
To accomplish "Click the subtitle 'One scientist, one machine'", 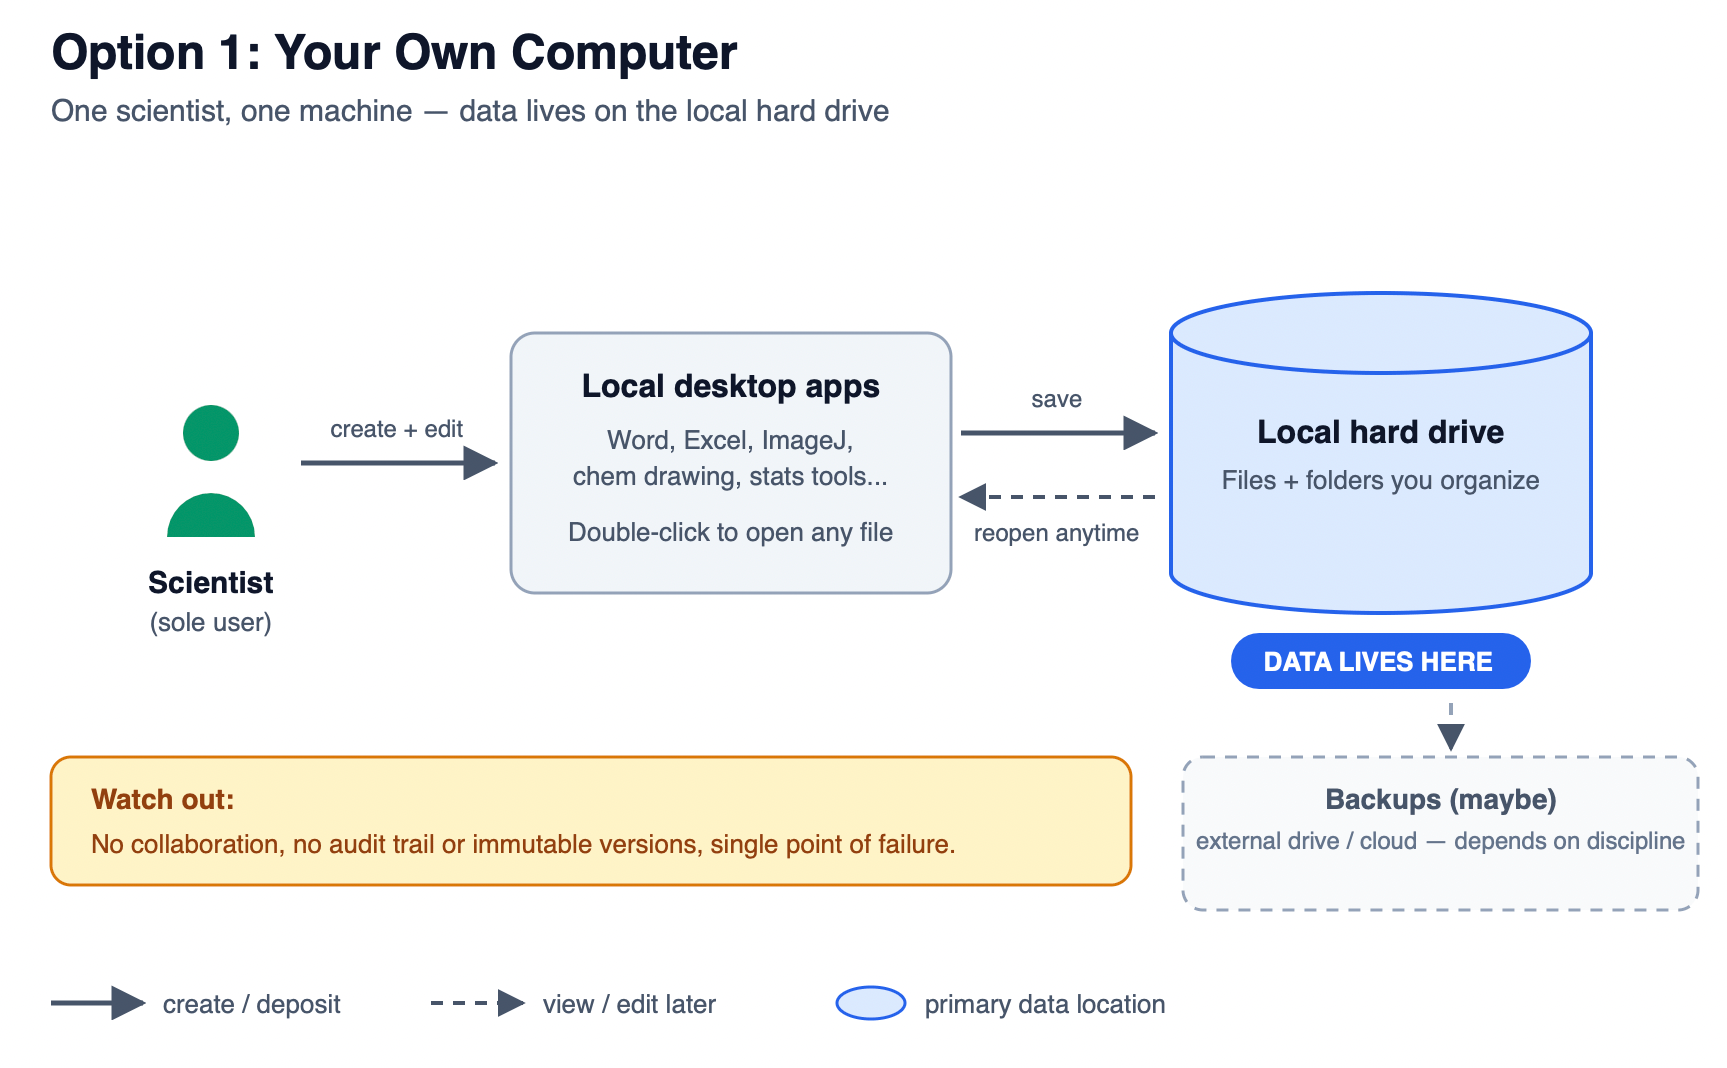I will pyautogui.click(x=231, y=111).
